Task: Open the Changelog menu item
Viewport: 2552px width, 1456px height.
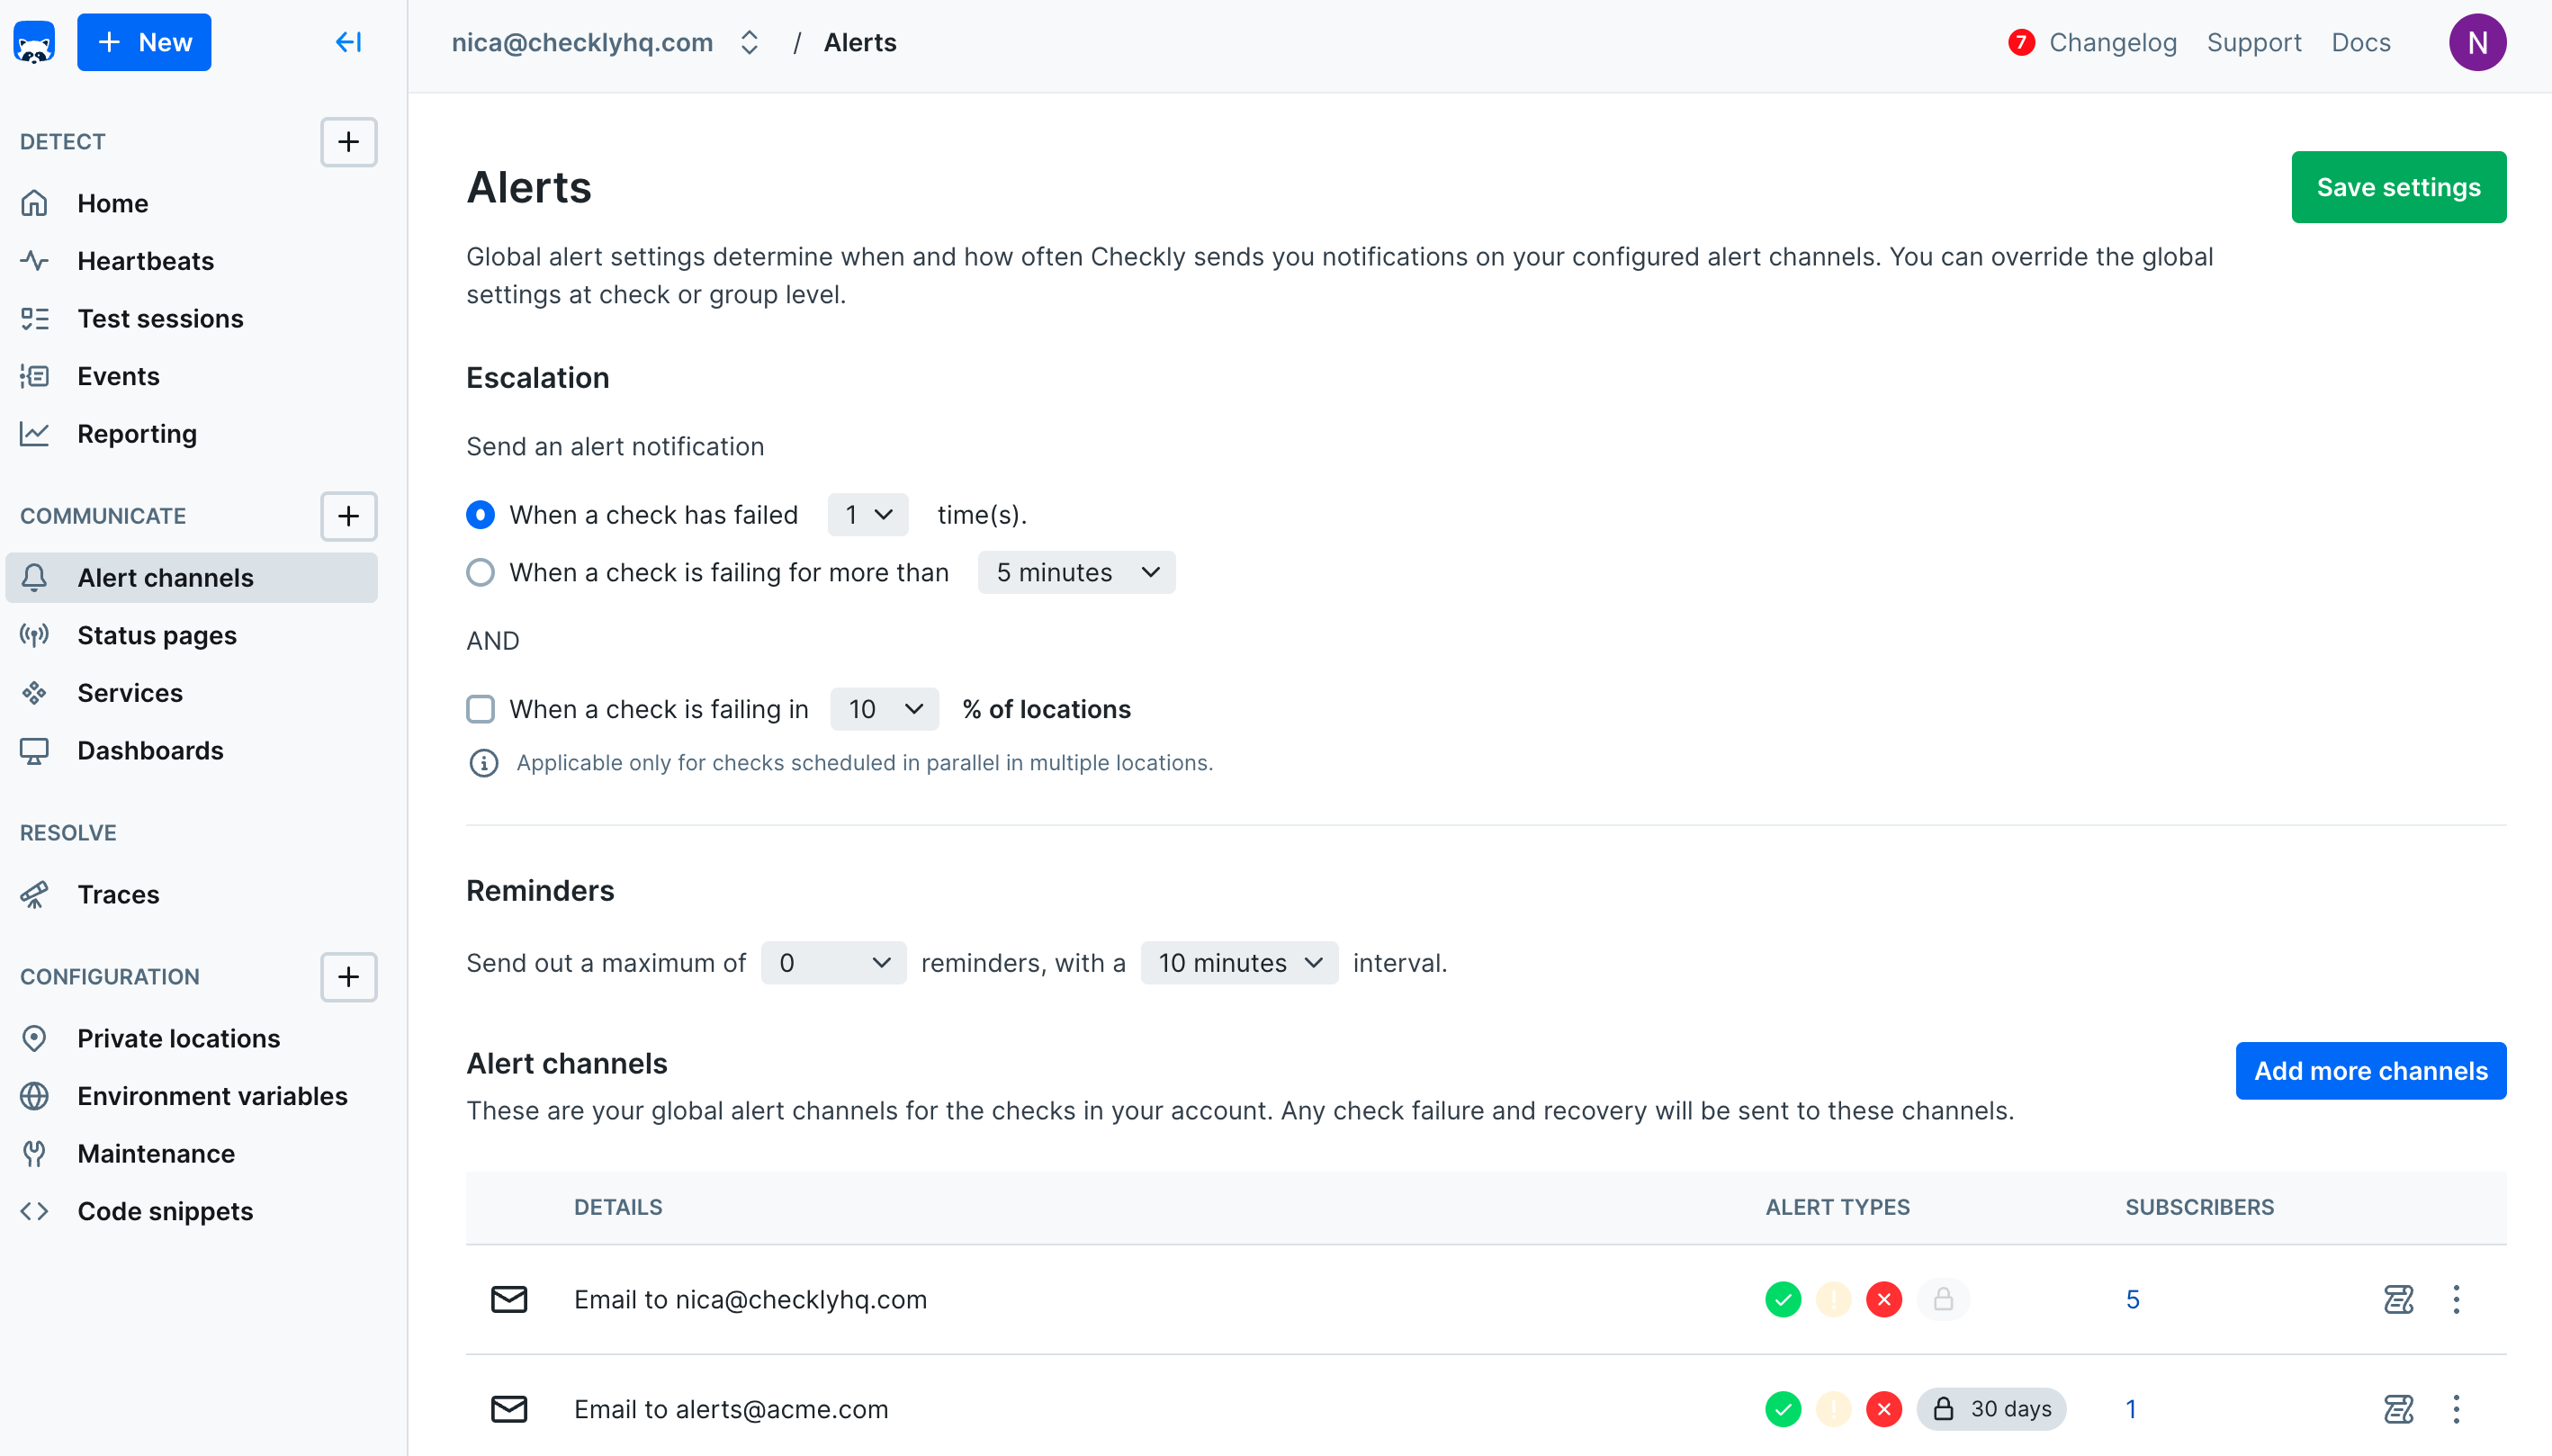Action: (x=2114, y=42)
